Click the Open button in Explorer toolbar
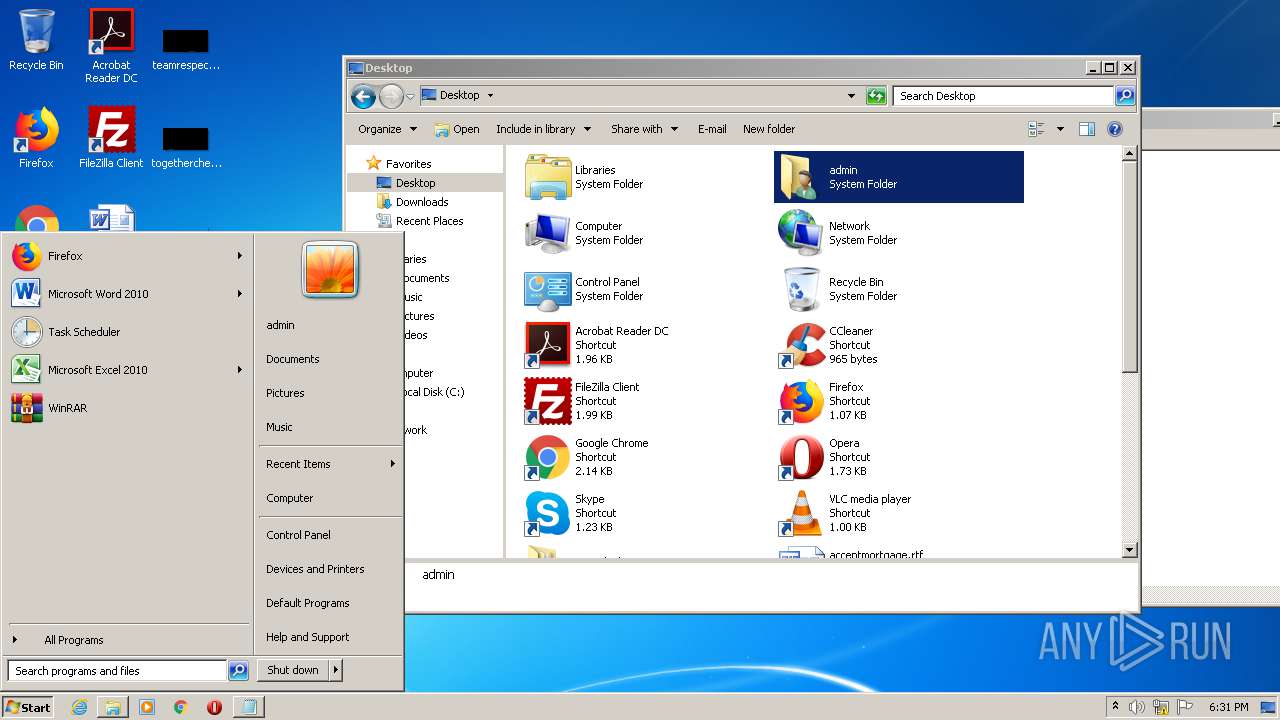The width and height of the screenshot is (1280, 720). point(457,129)
